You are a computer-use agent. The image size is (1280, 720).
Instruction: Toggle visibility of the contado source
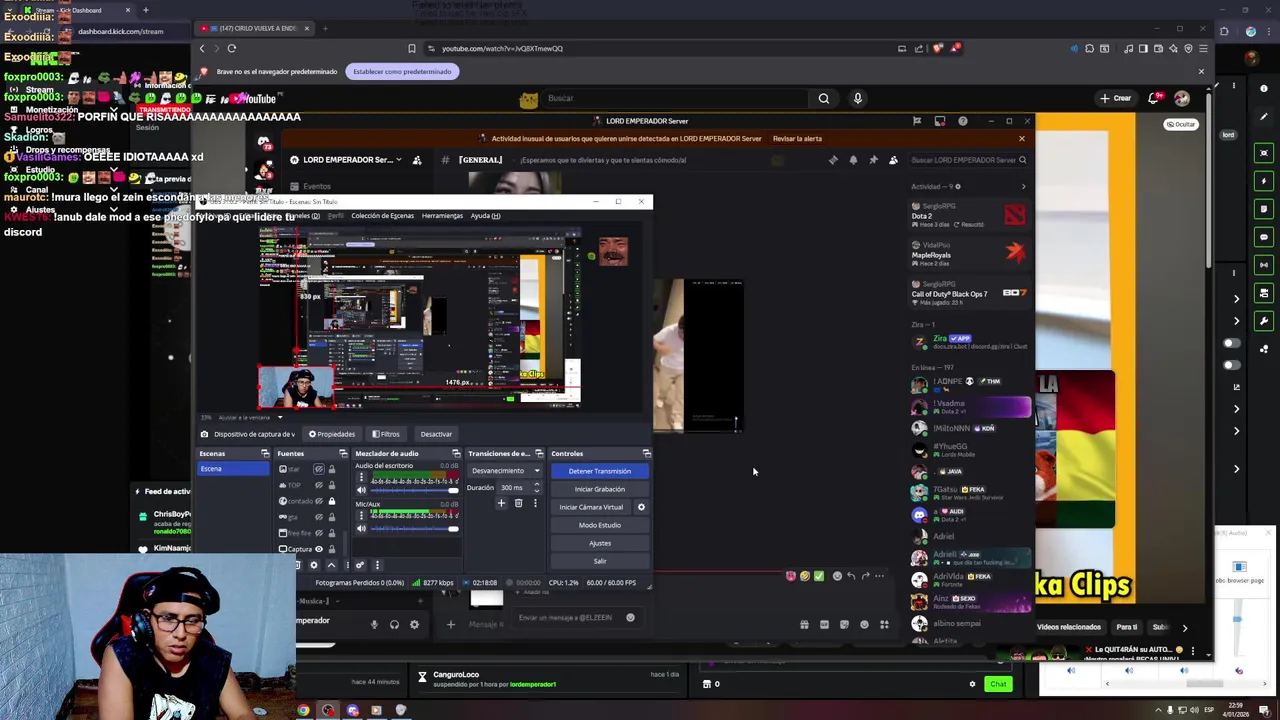tap(319, 501)
